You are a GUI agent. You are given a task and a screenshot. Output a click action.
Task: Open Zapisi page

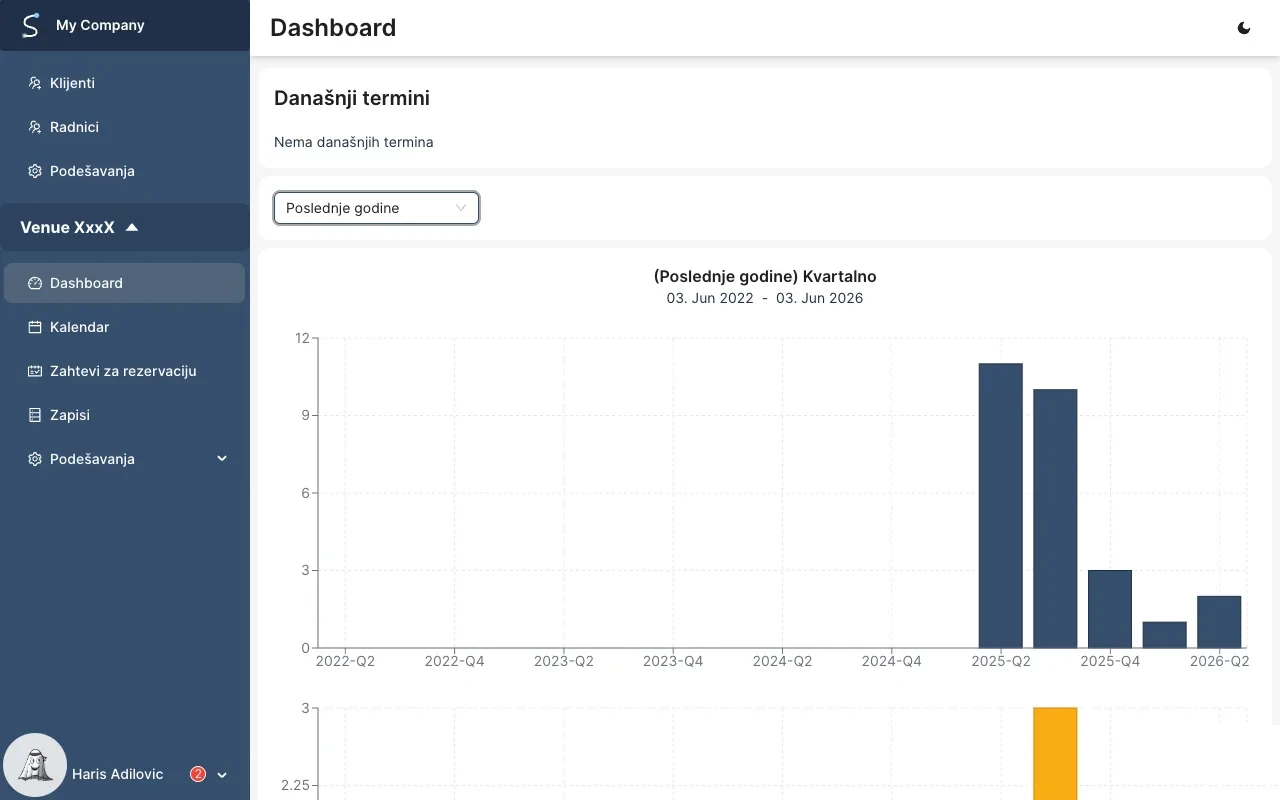125,415
